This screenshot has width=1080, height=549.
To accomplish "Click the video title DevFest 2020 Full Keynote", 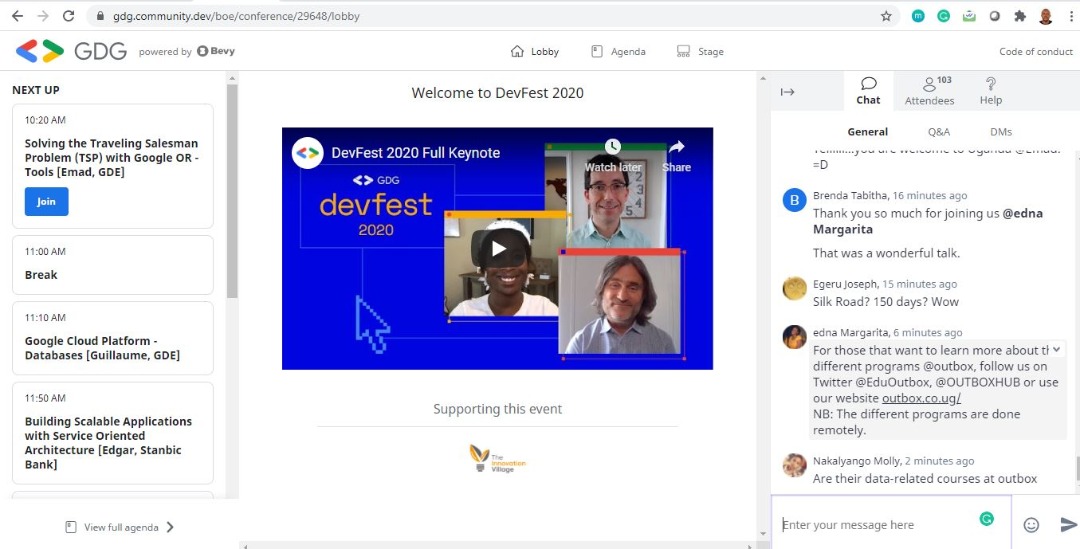I will click(416, 153).
